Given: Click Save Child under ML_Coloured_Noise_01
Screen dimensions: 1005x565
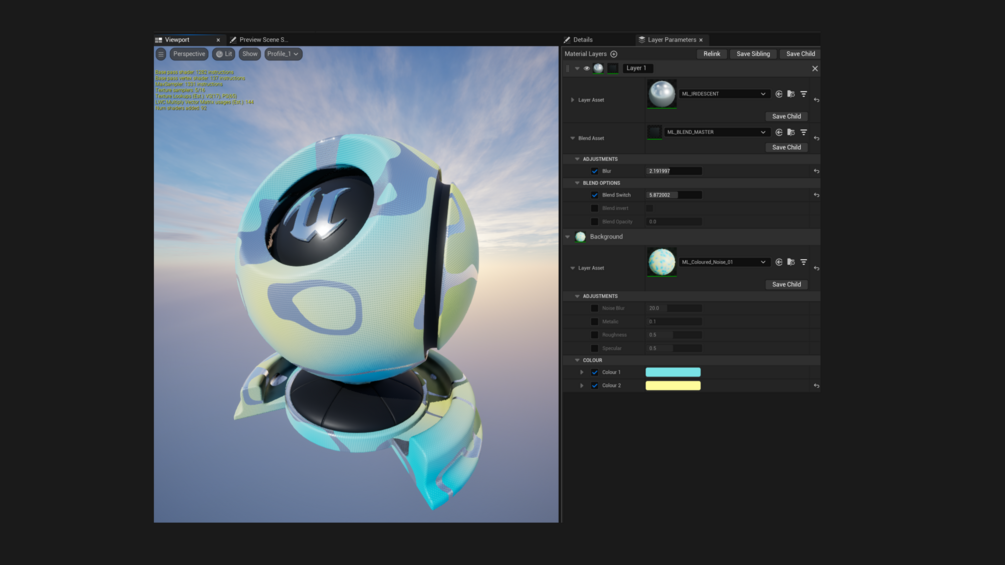Looking at the screenshot, I should [x=786, y=284].
